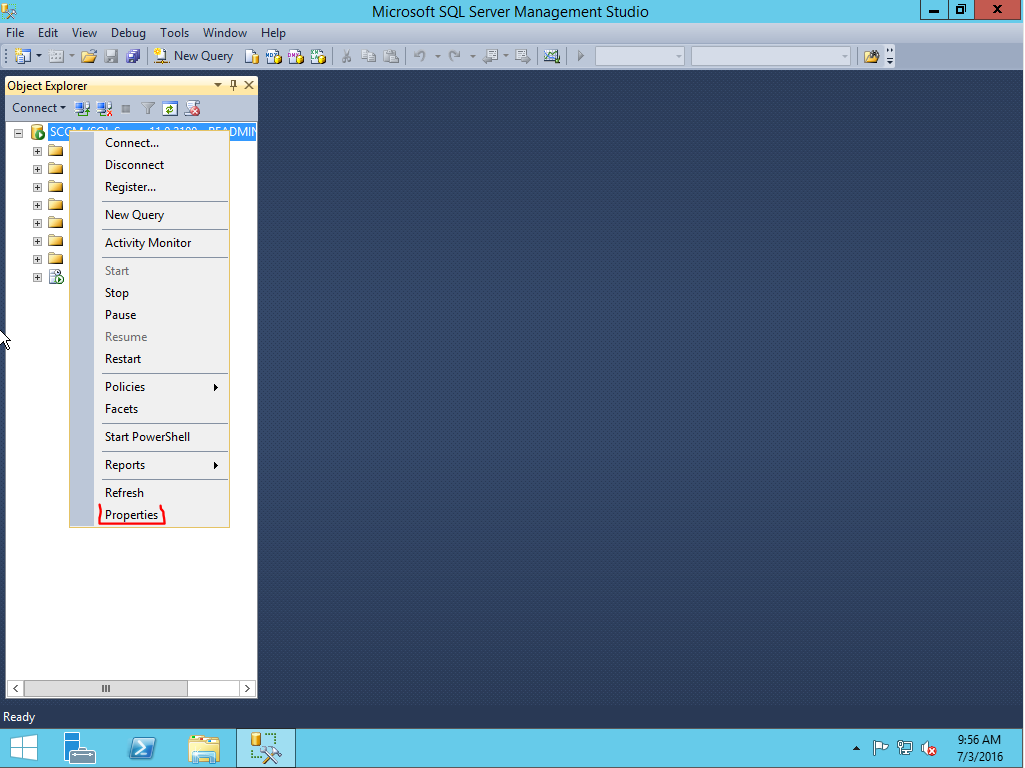Image resolution: width=1025 pixels, height=768 pixels.
Task: Expand the first folder under the server
Action: coord(37,152)
